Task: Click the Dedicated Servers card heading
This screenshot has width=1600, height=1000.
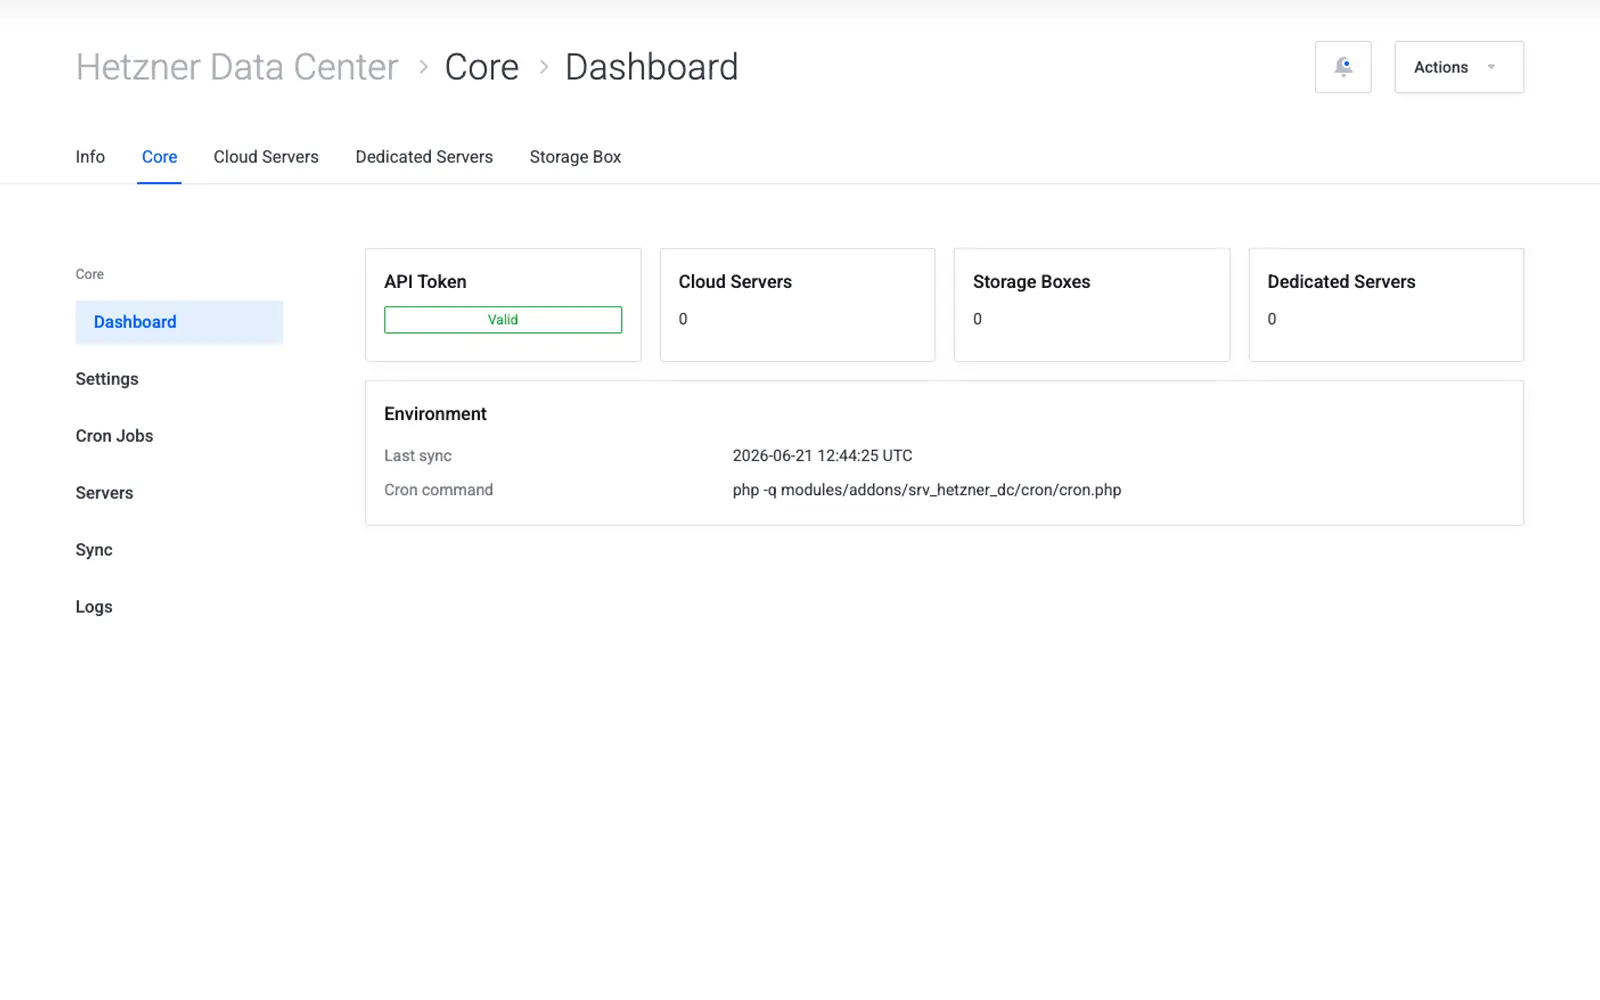Action: point(1341,282)
